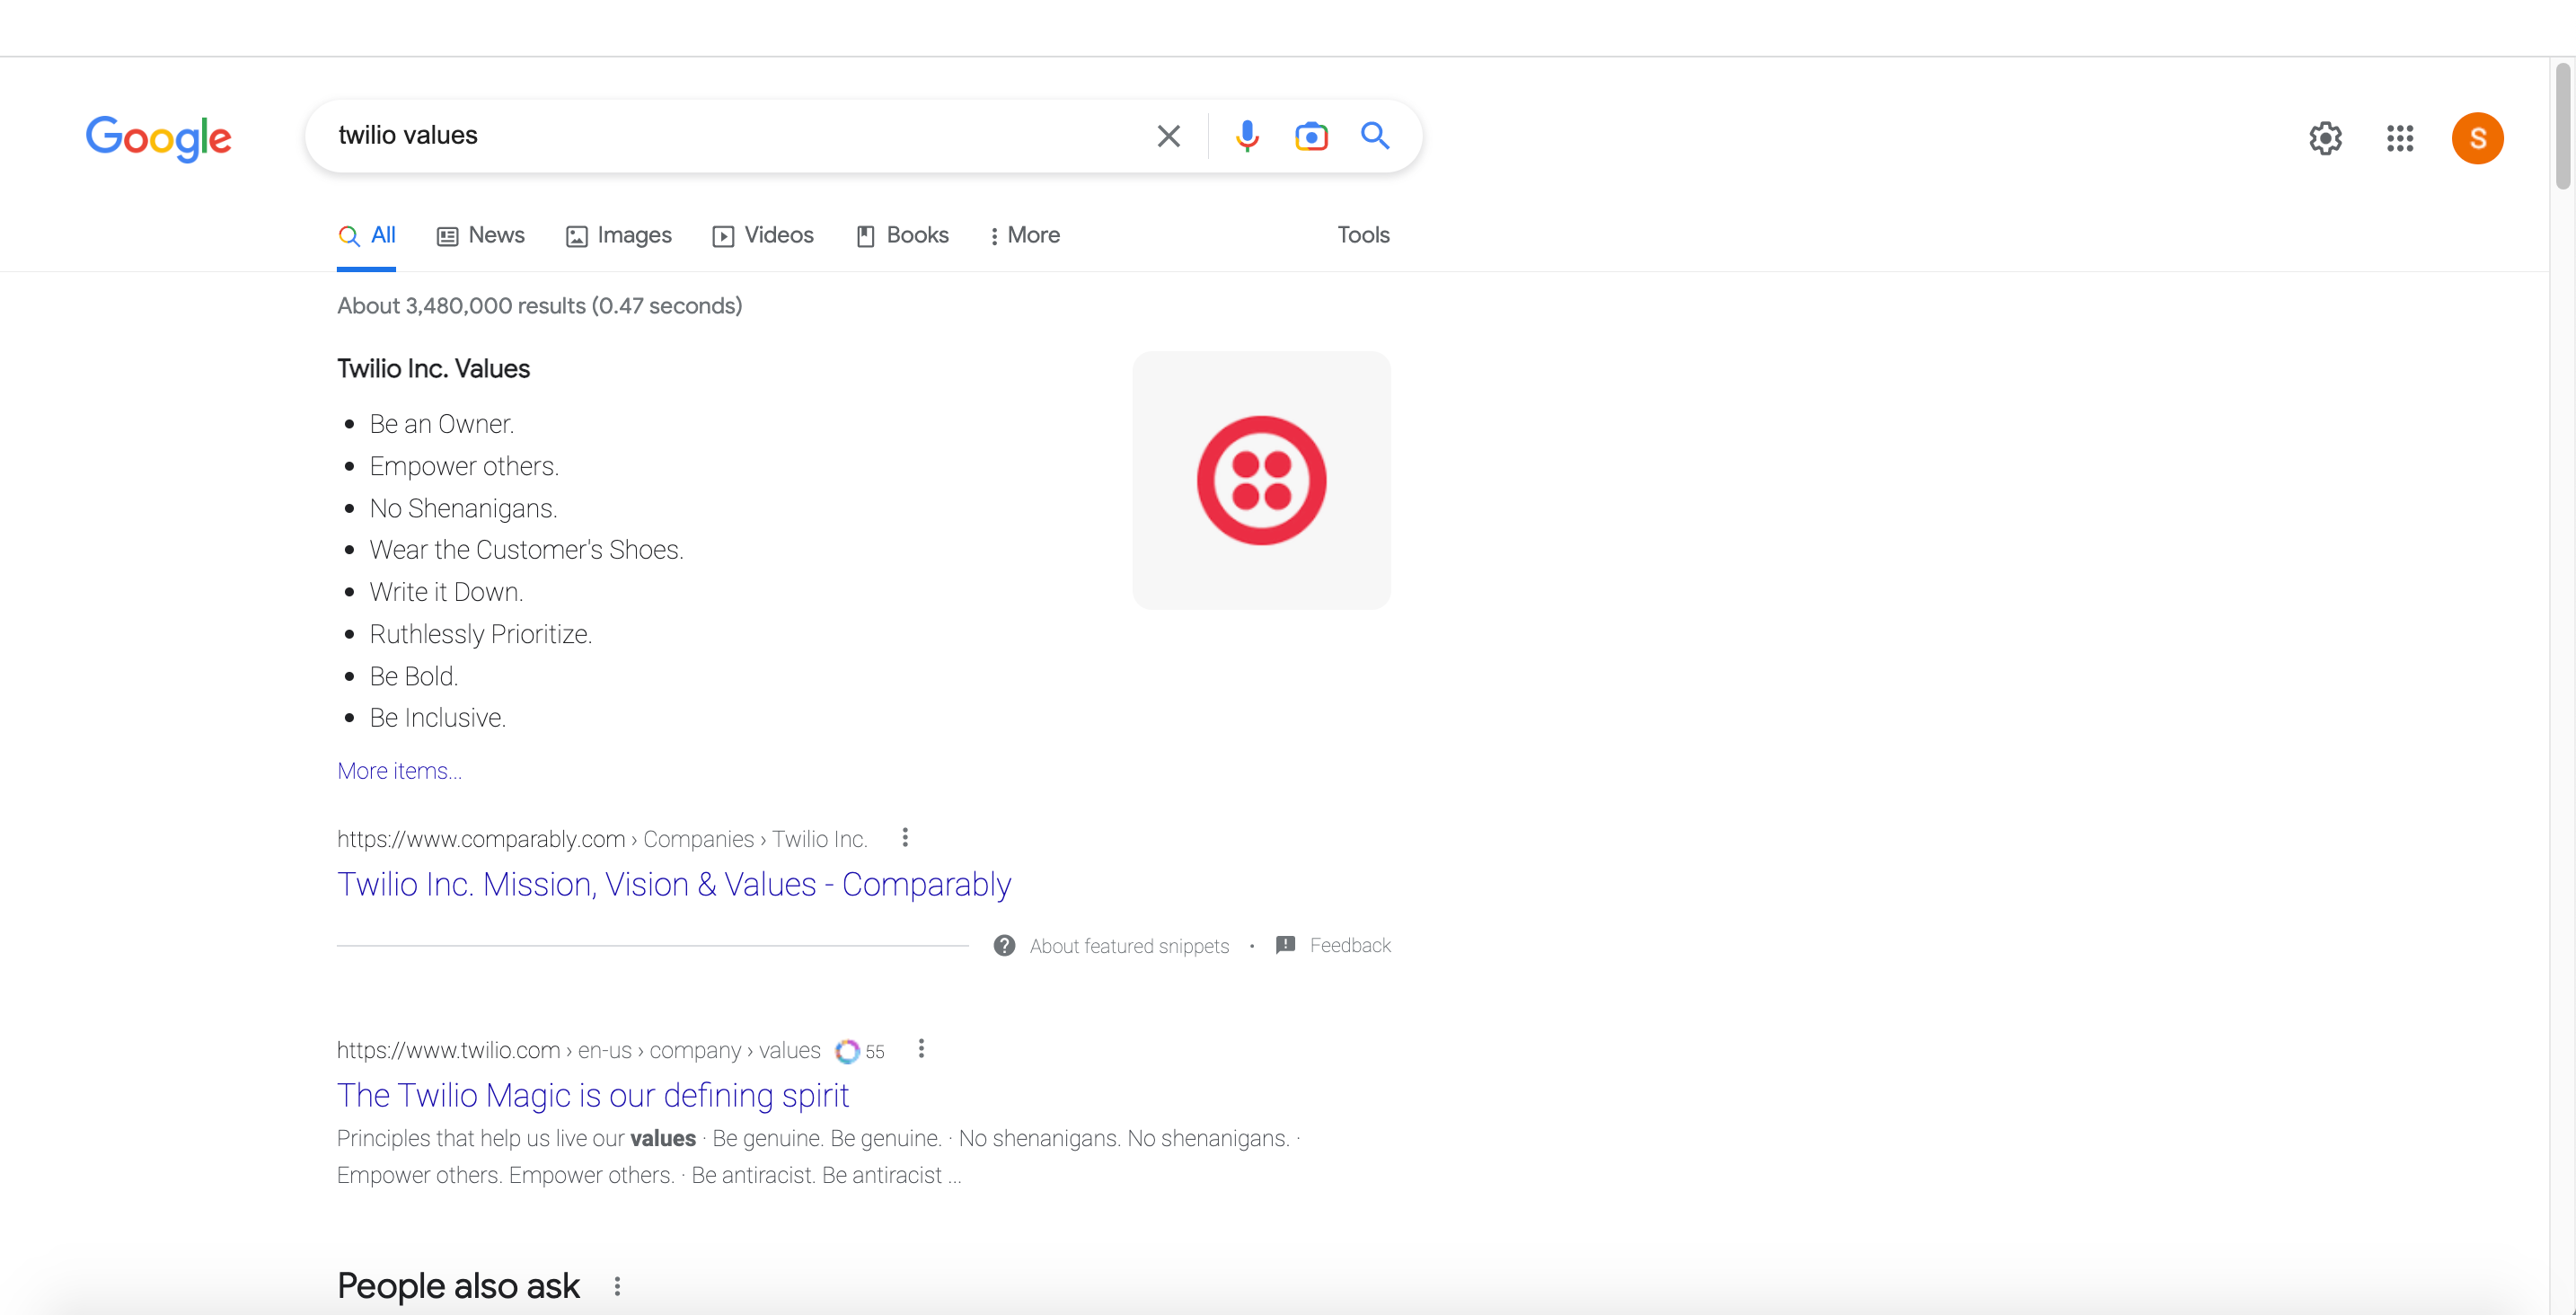Open the Tools search options
Screen dimensions: 2576x1315
pyautogui.click(x=1363, y=235)
